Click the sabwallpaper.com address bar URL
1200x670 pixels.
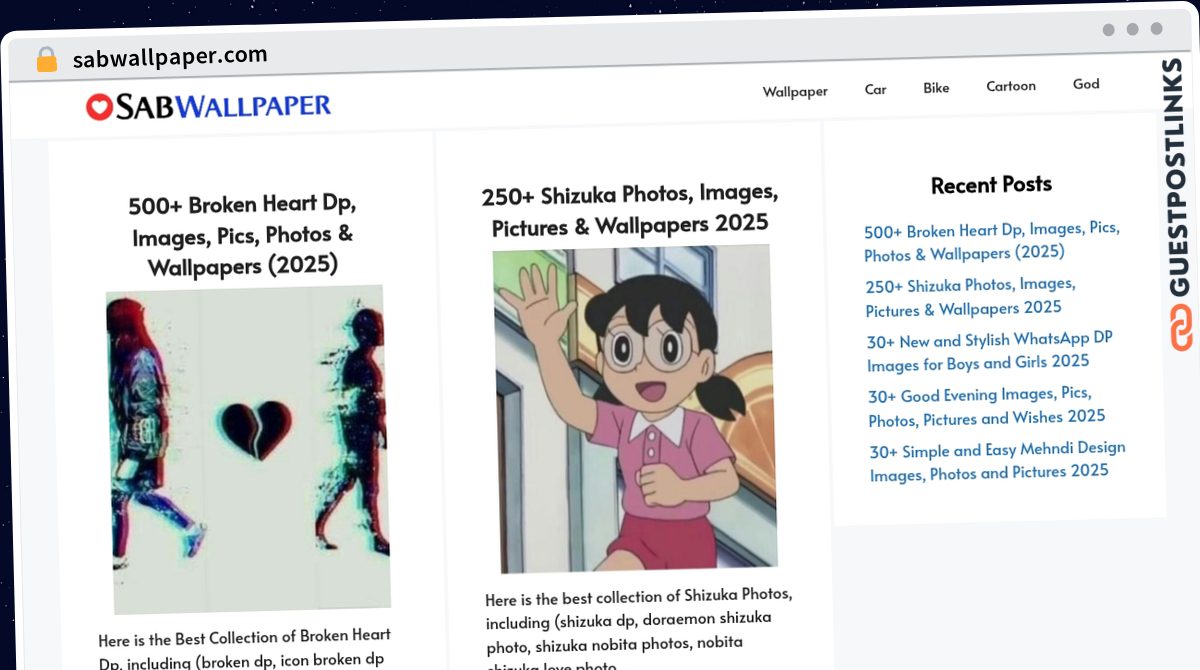(170, 57)
